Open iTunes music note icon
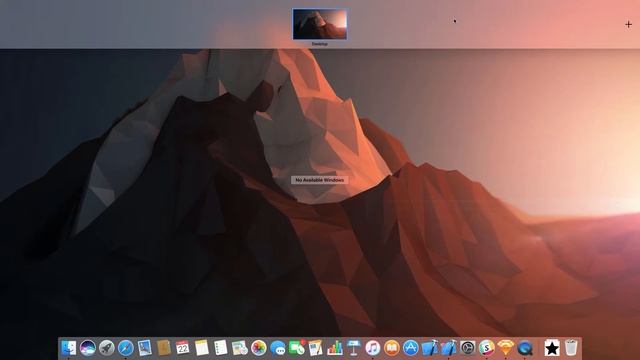Screen dimensions: 640x360 point(373,348)
